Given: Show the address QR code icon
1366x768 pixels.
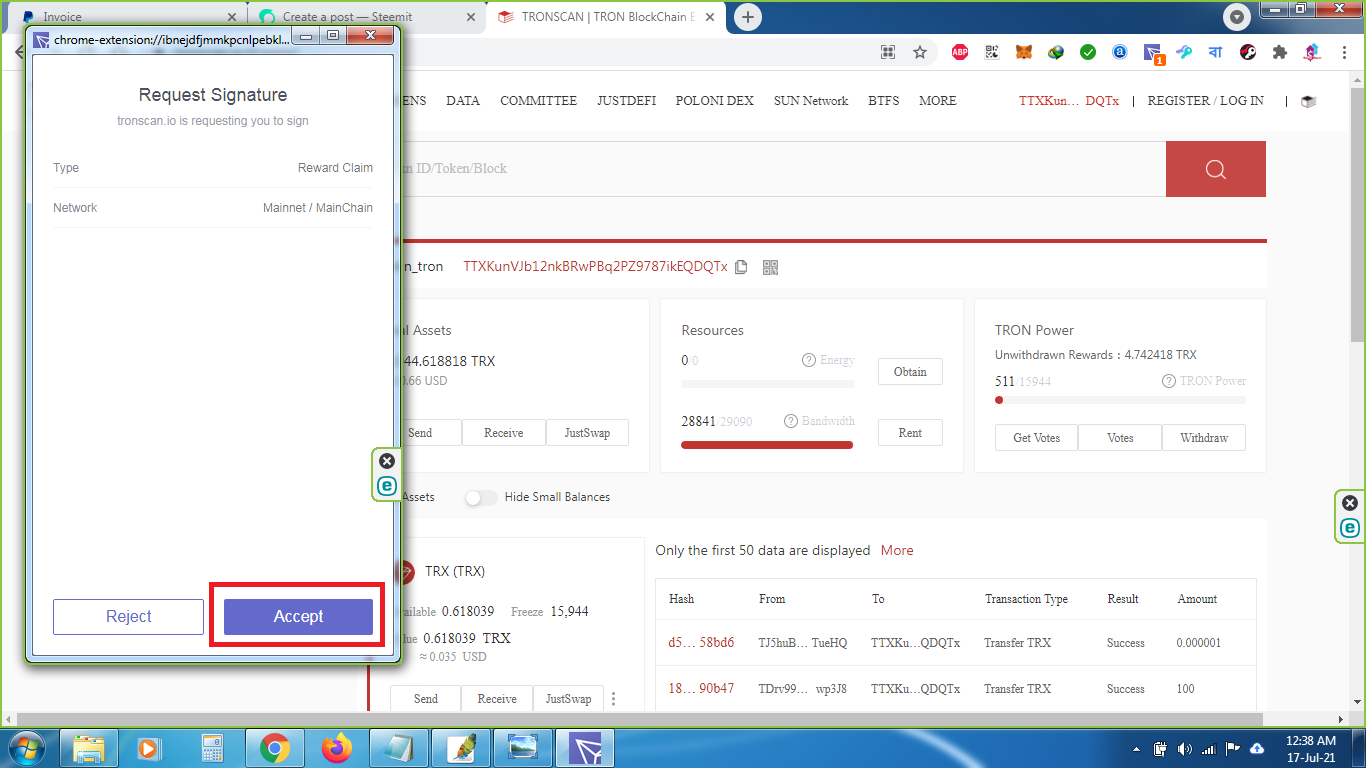Looking at the screenshot, I should (x=770, y=267).
